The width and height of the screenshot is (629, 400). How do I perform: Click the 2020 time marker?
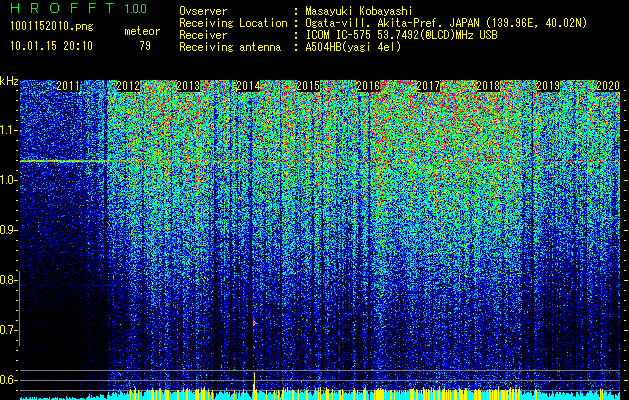tap(608, 86)
